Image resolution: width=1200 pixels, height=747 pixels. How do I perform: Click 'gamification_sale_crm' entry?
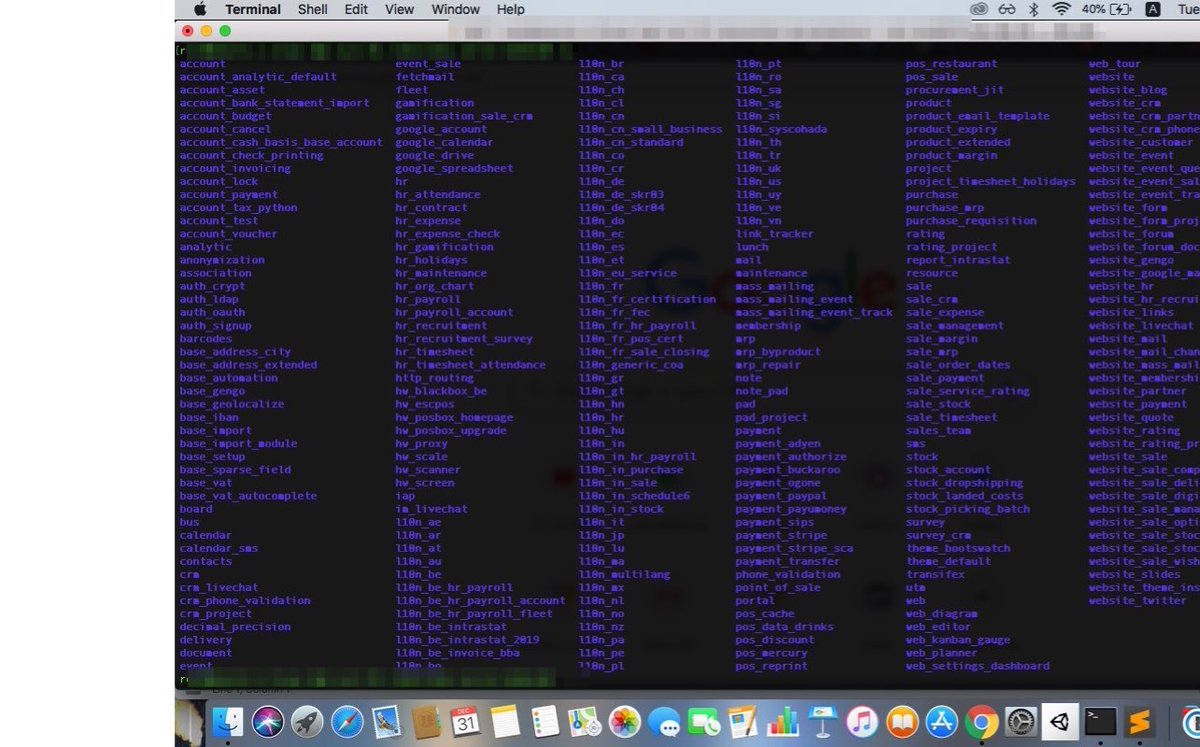(x=464, y=116)
